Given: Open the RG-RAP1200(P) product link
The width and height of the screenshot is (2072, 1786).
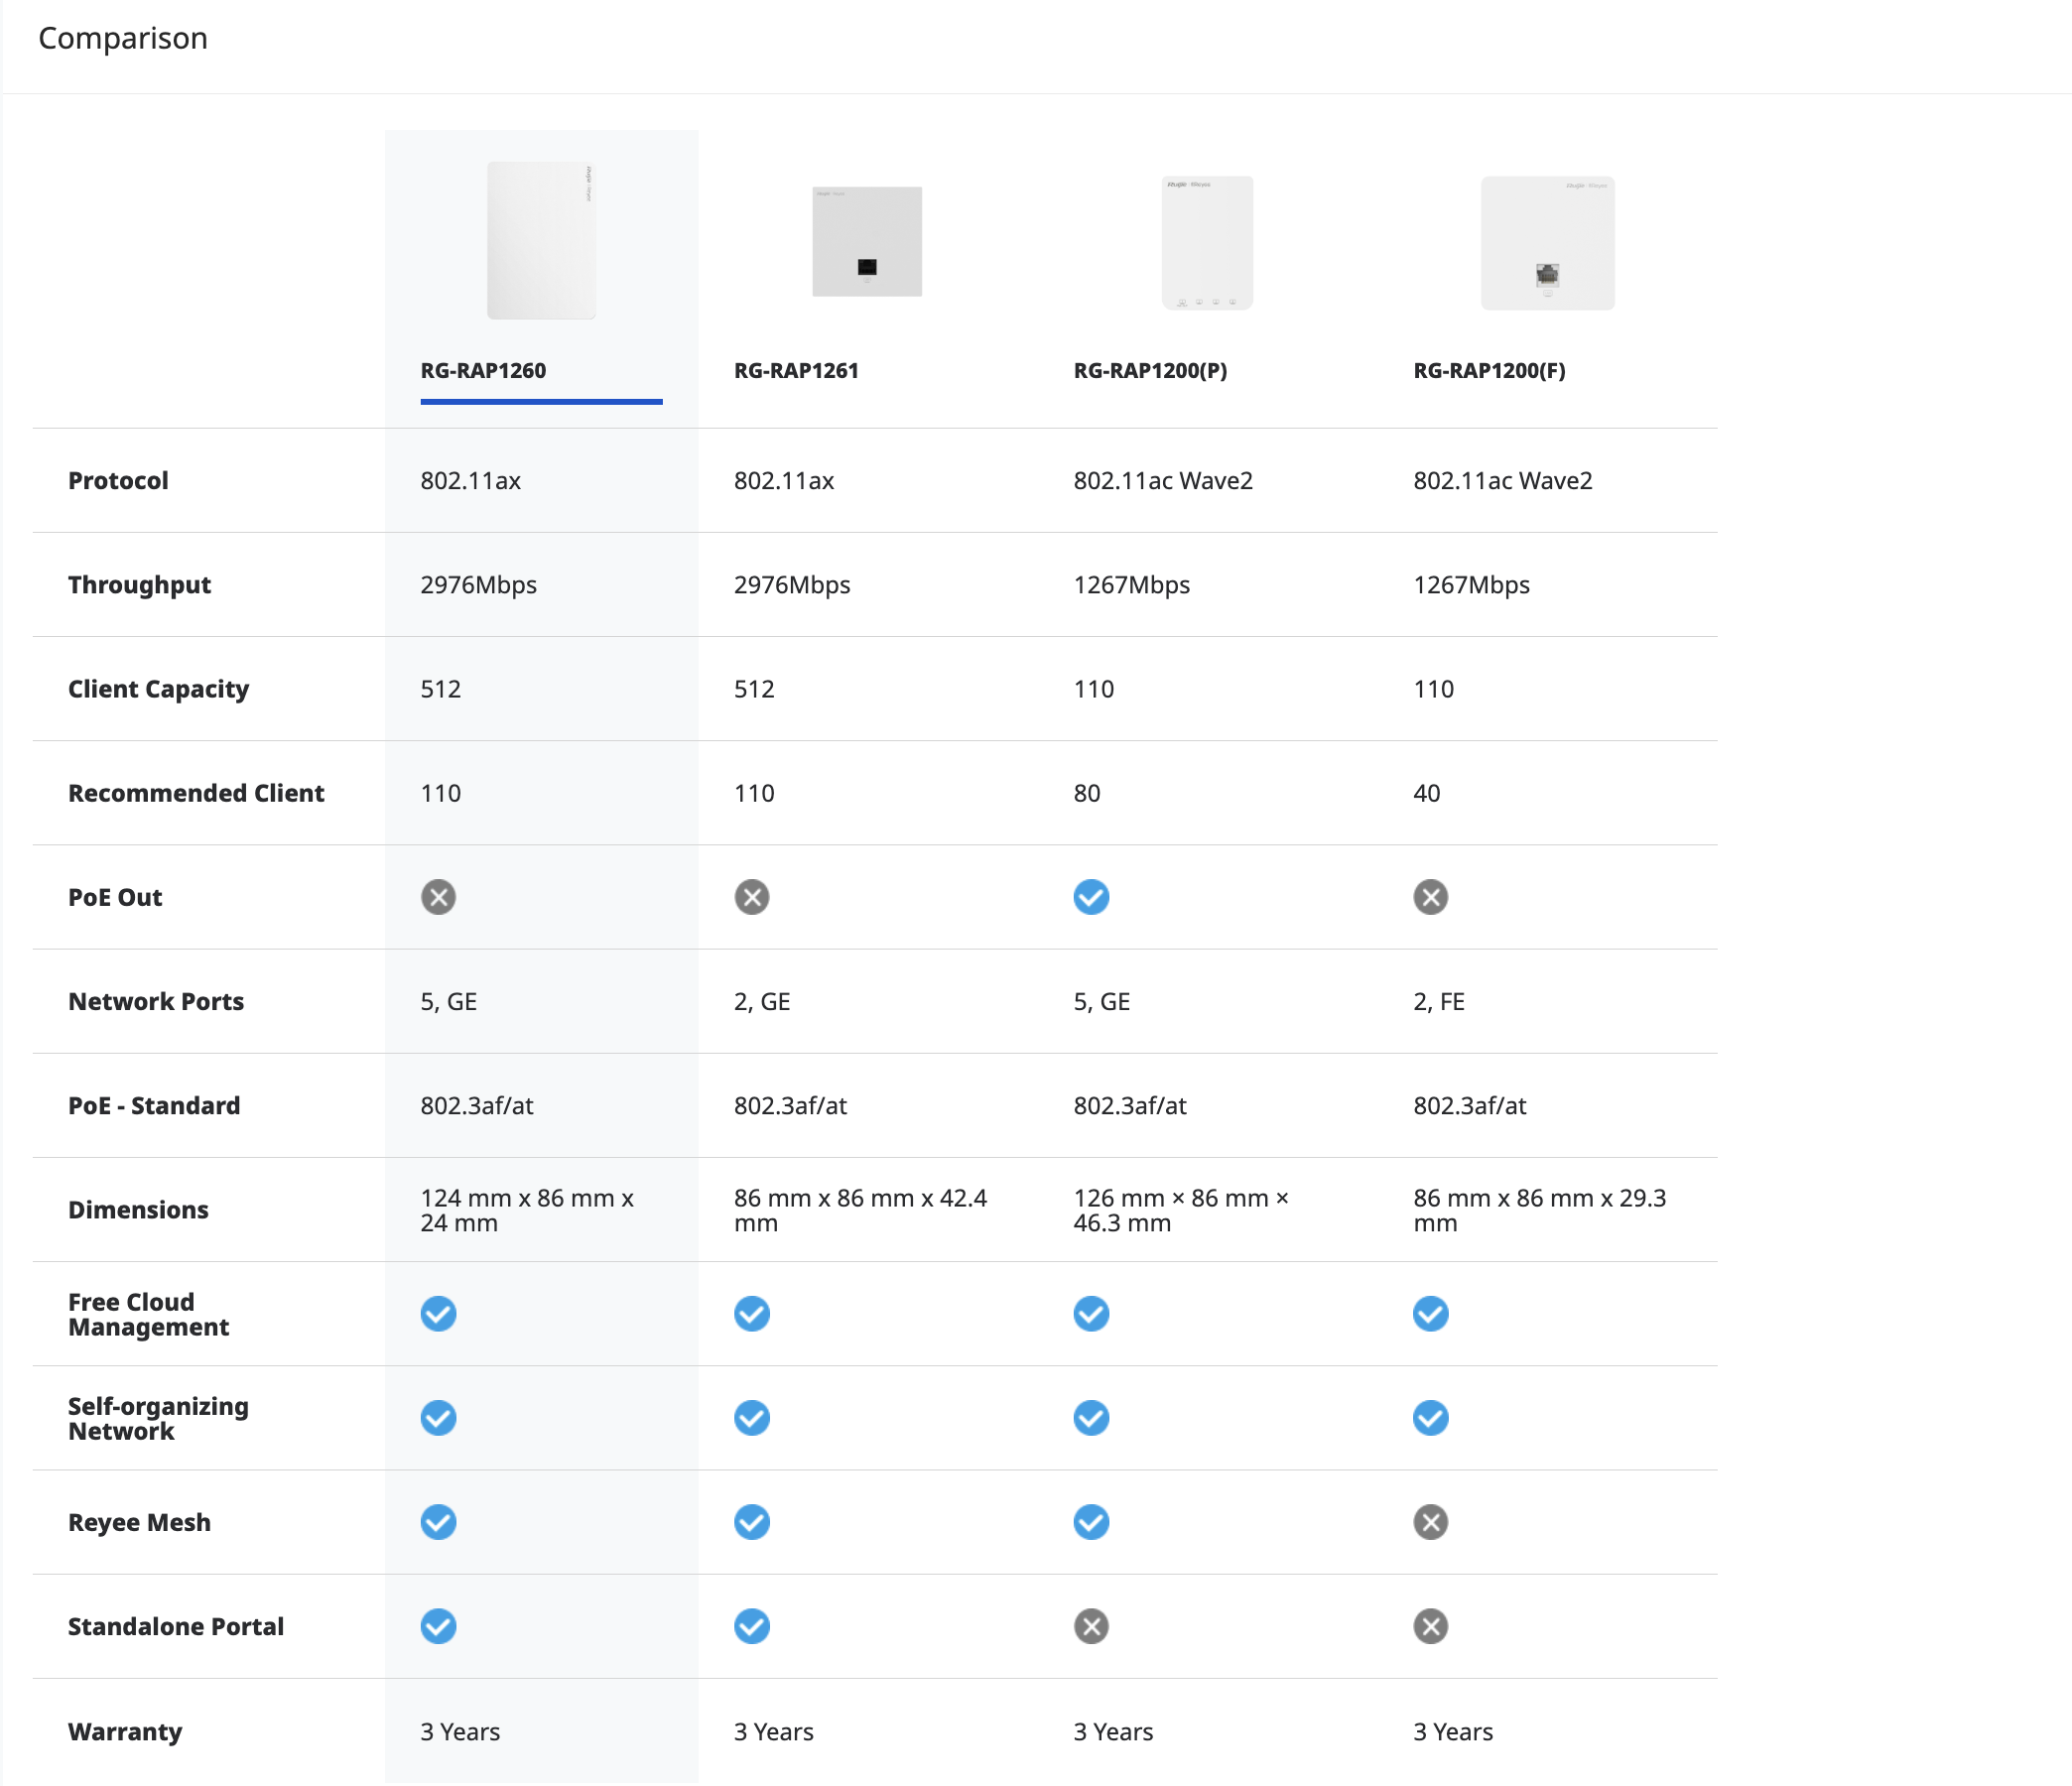Looking at the screenshot, I should [1150, 371].
